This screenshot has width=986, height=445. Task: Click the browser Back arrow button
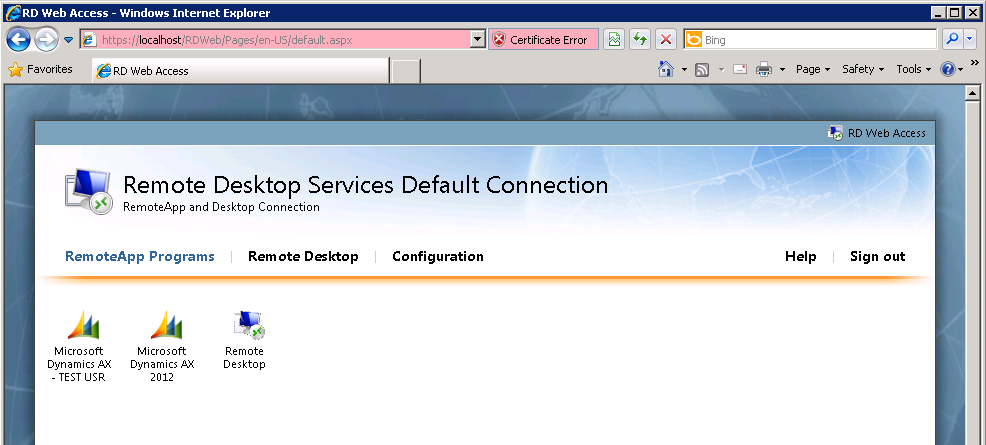[x=19, y=40]
